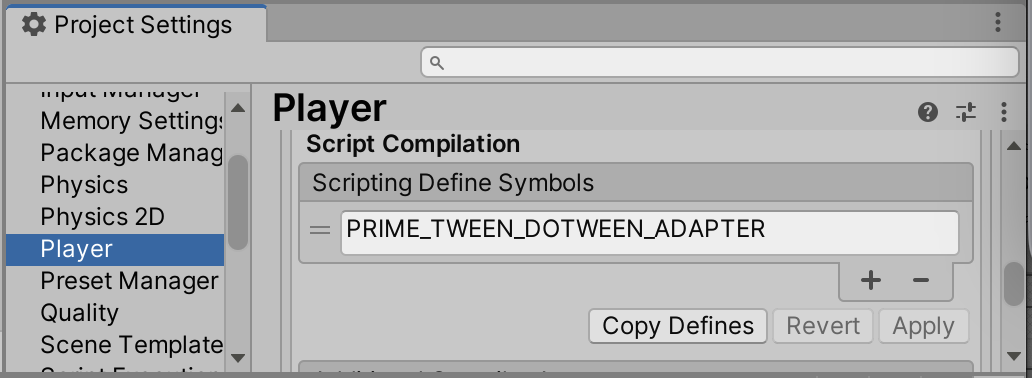Remove the selected scripting define symbol
The height and width of the screenshot is (378, 1032).
(921, 281)
